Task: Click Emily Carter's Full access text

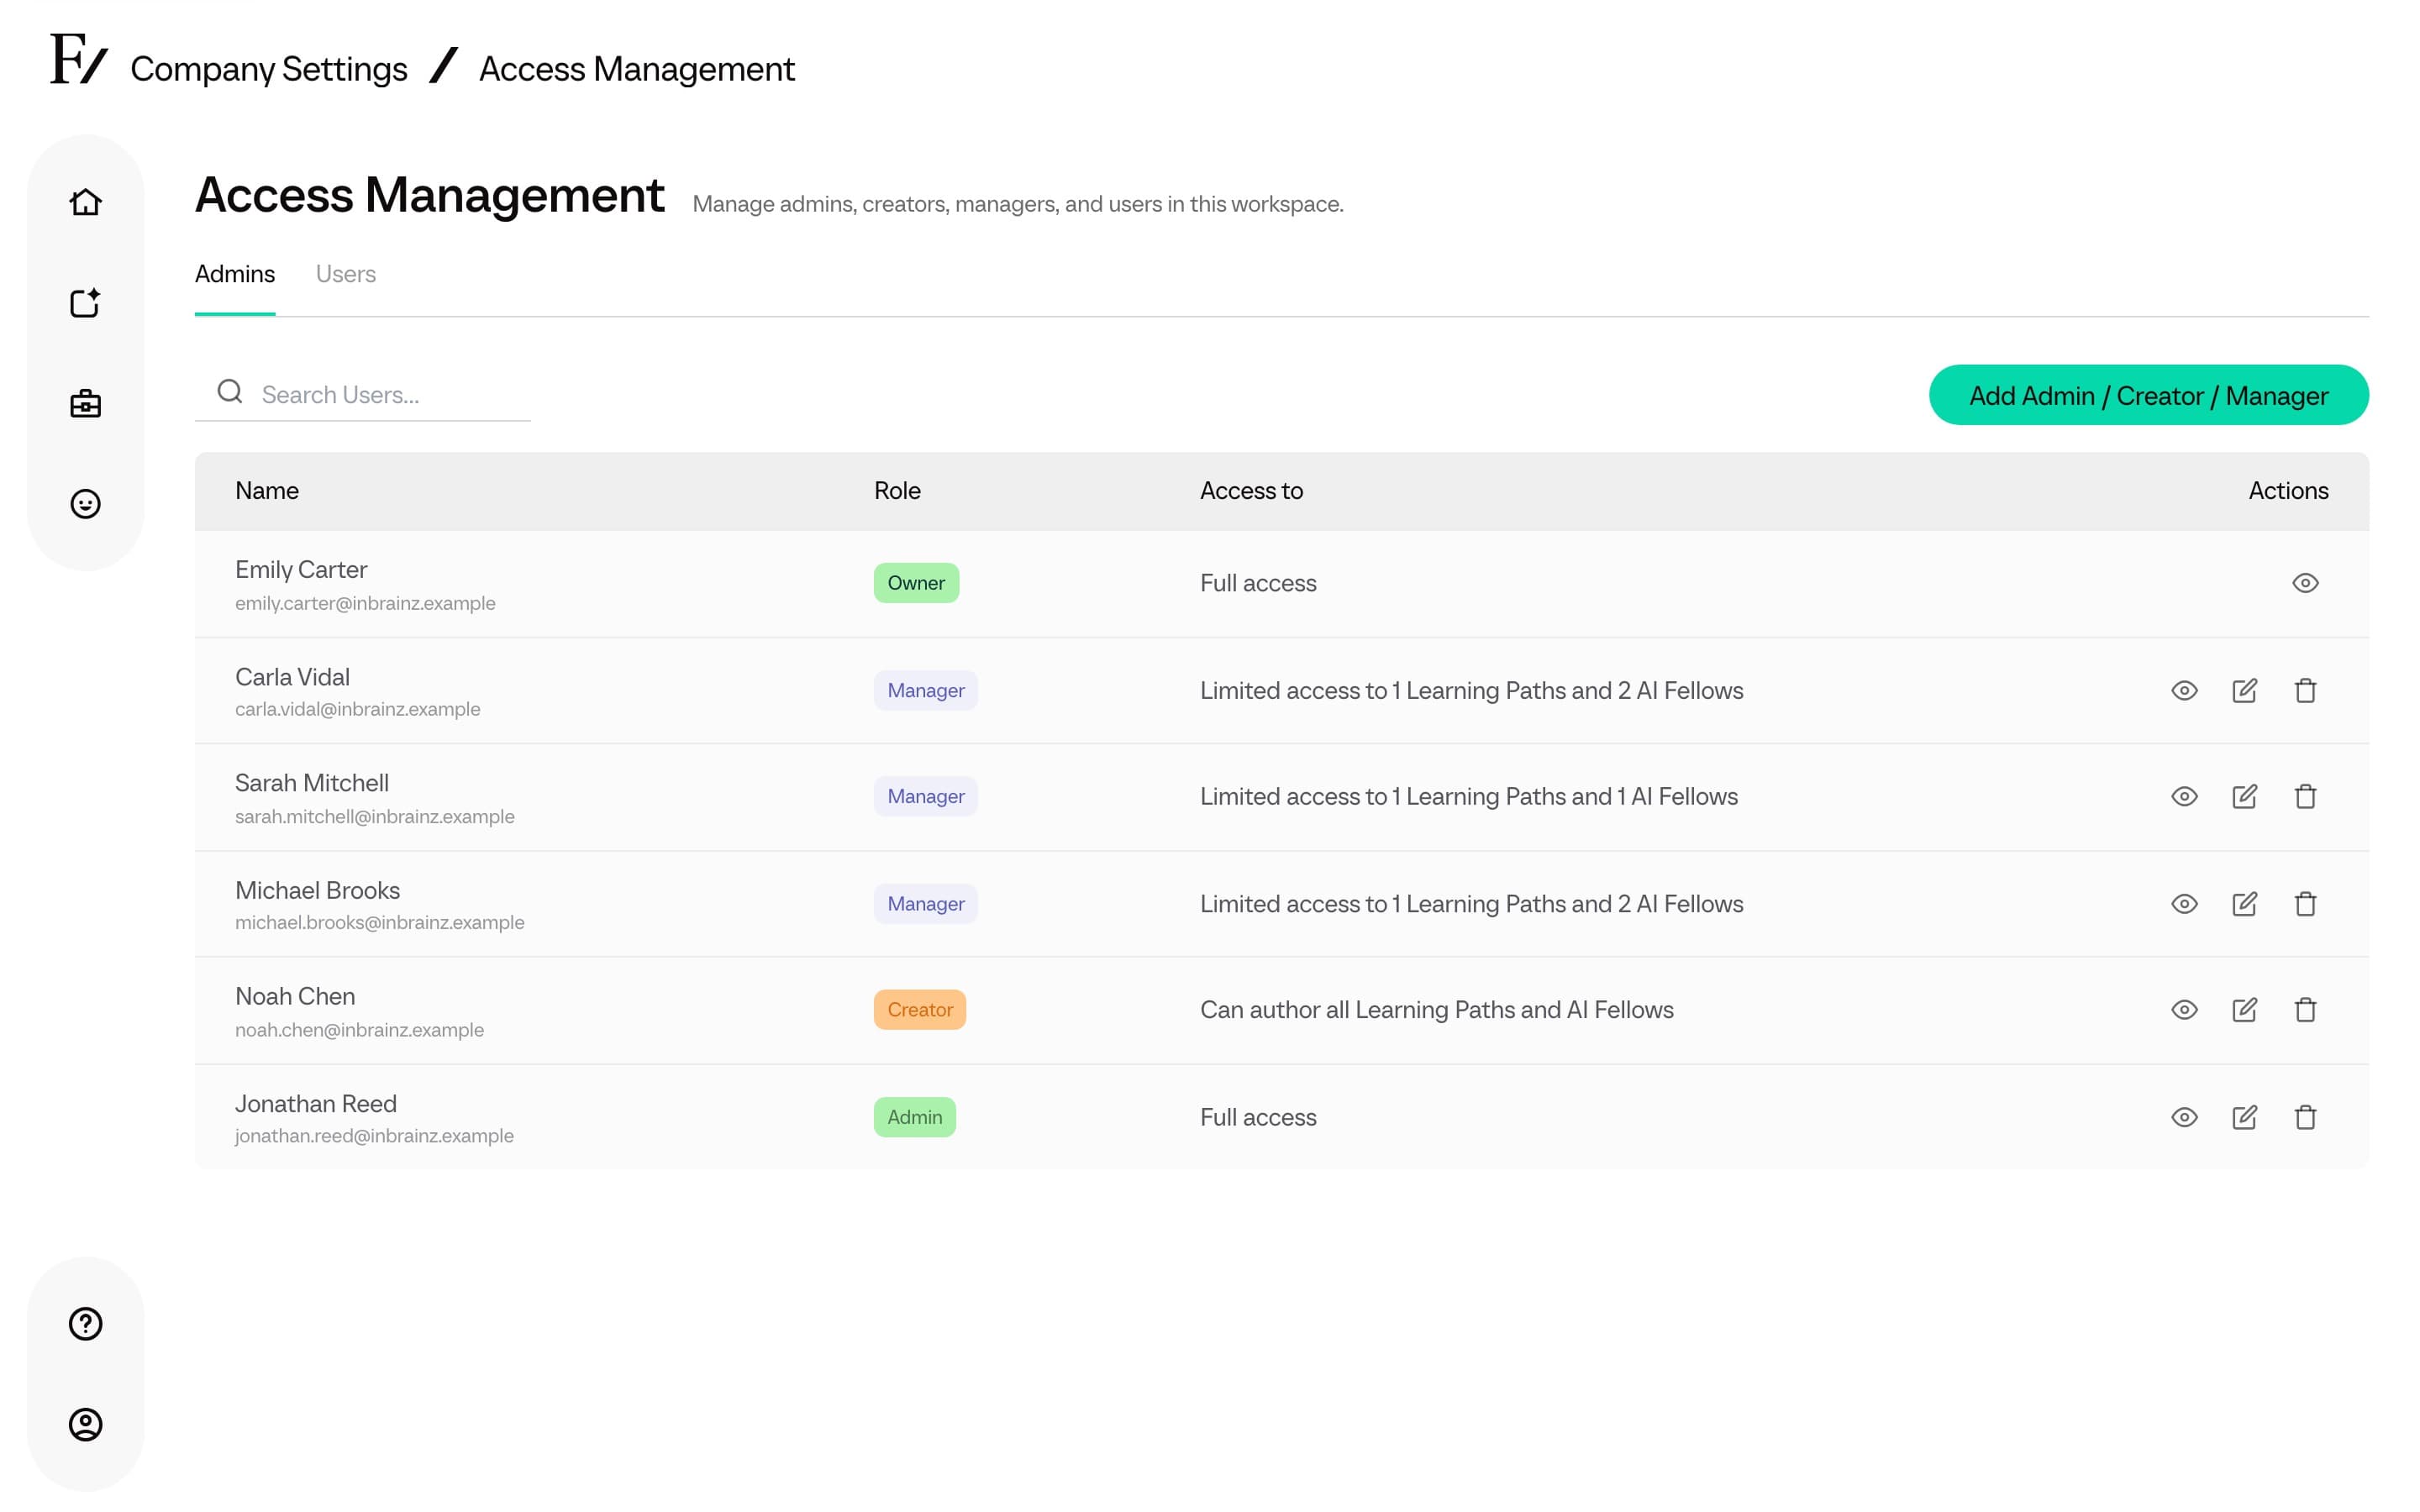Action: point(1258,583)
